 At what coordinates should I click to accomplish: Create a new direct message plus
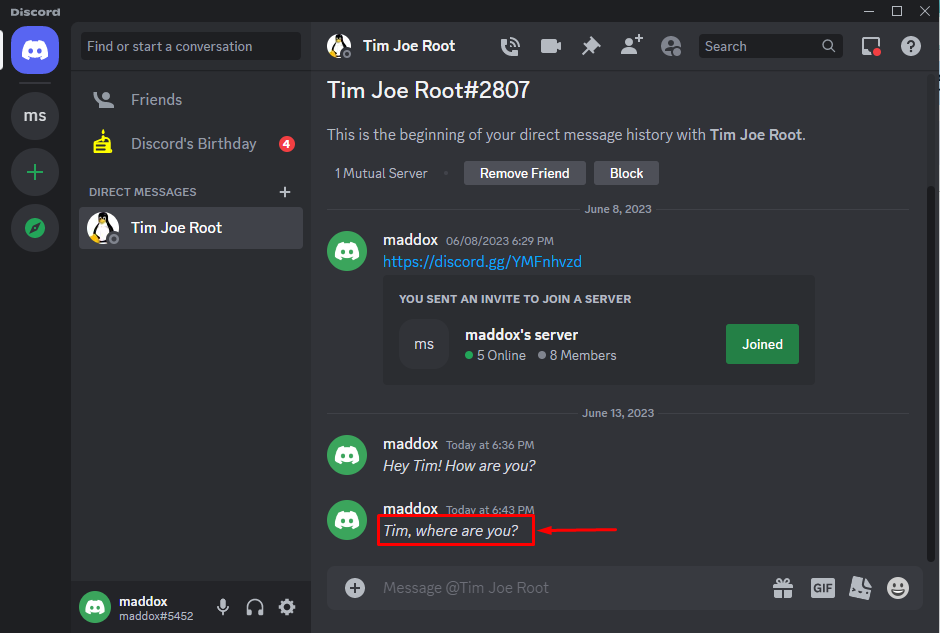(285, 192)
